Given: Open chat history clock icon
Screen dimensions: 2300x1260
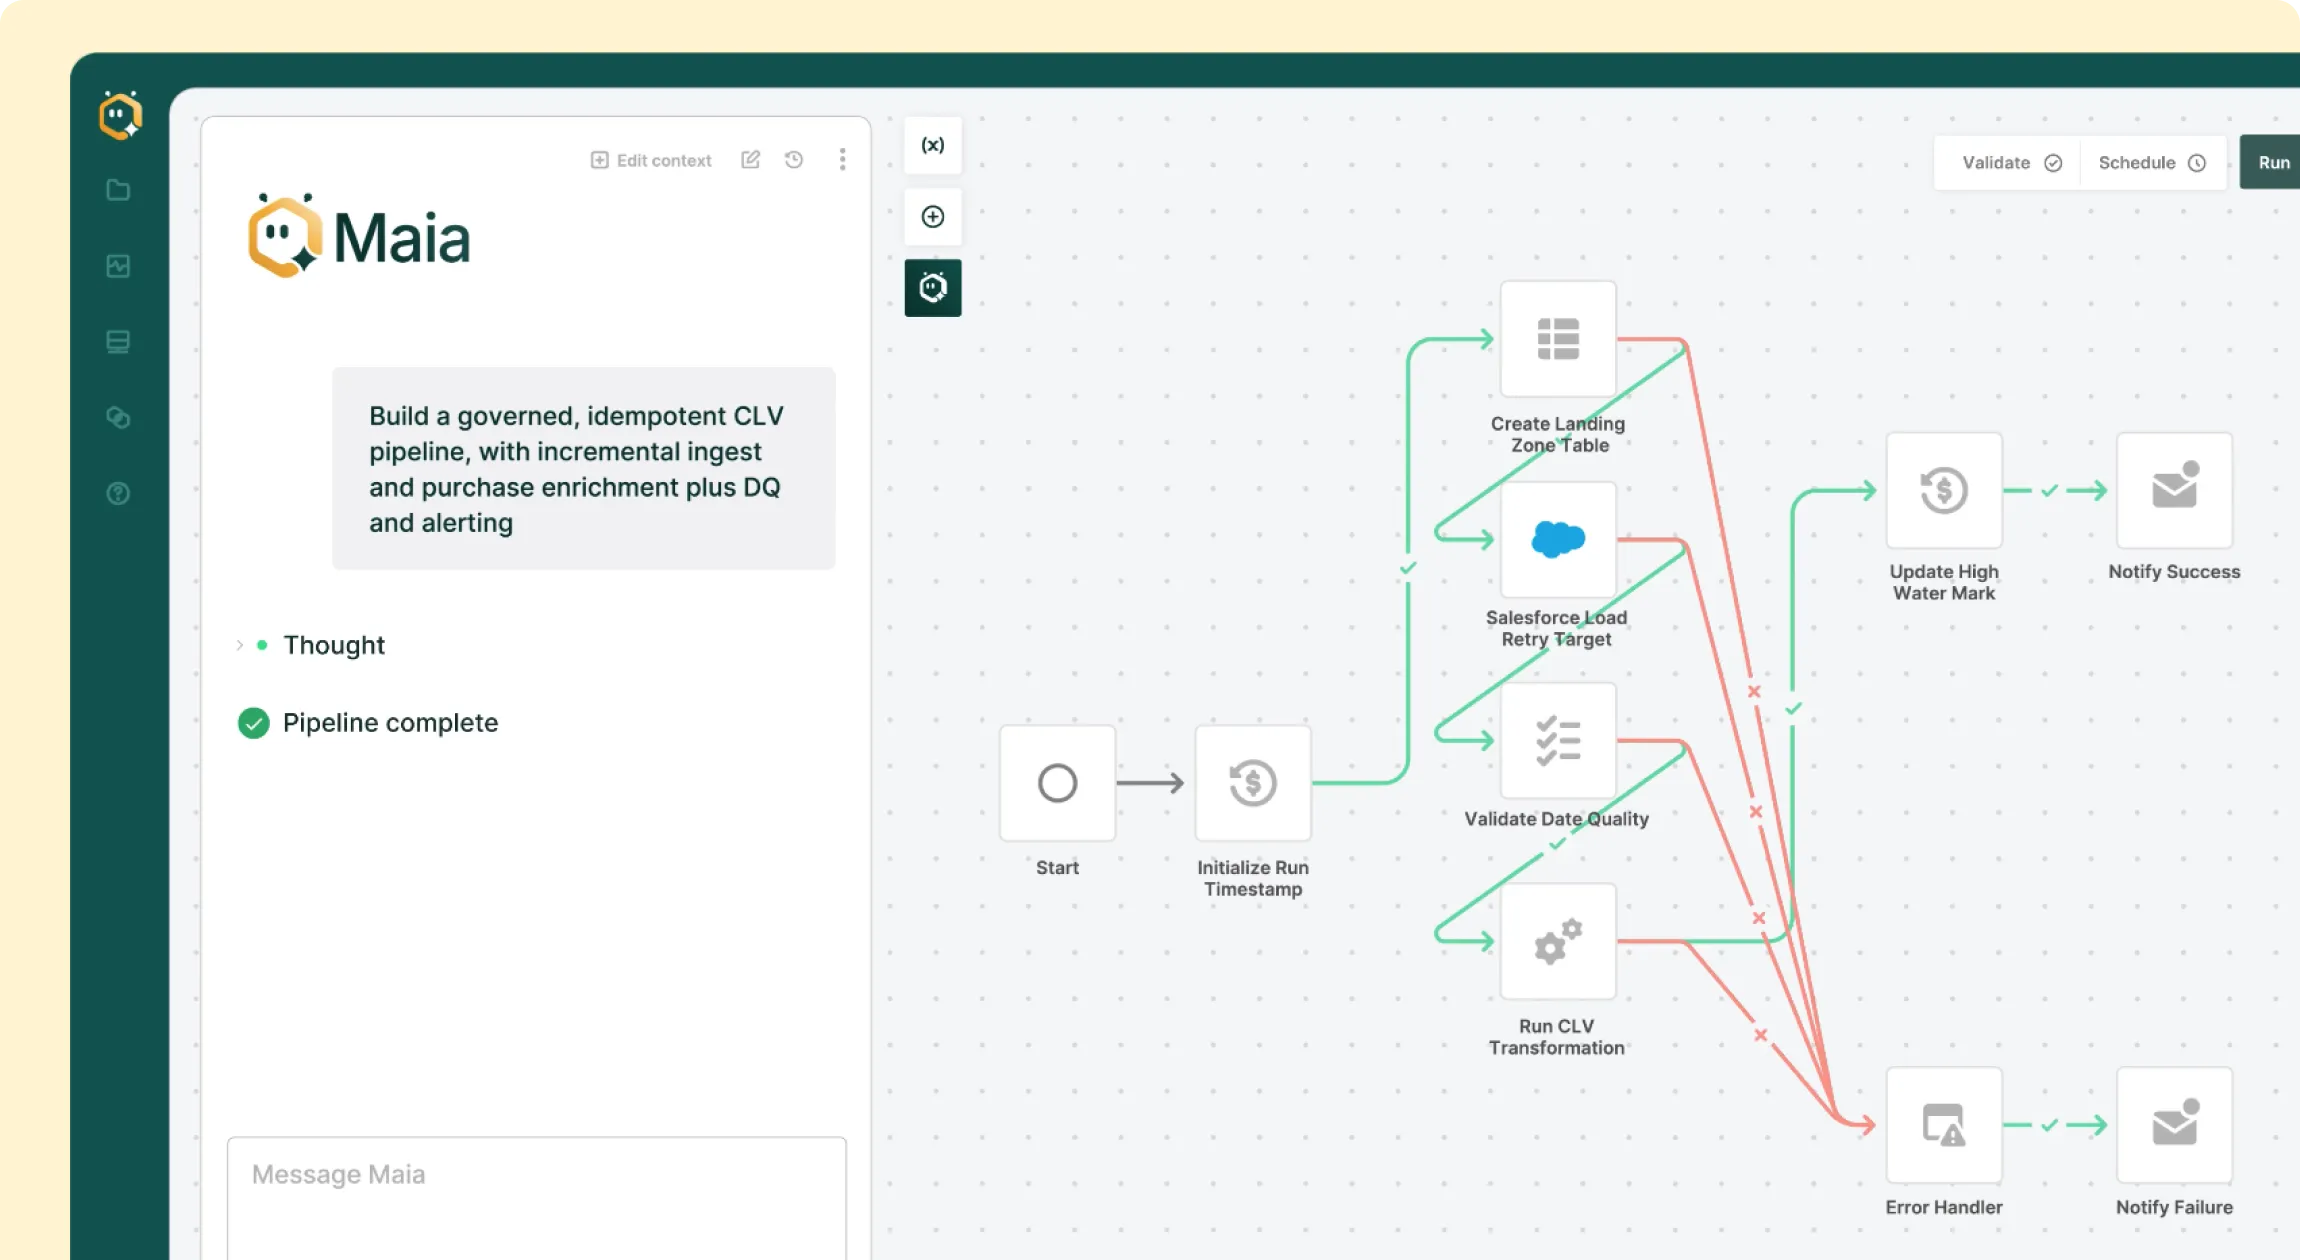Looking at the screenshot, I should coord(794,160).
